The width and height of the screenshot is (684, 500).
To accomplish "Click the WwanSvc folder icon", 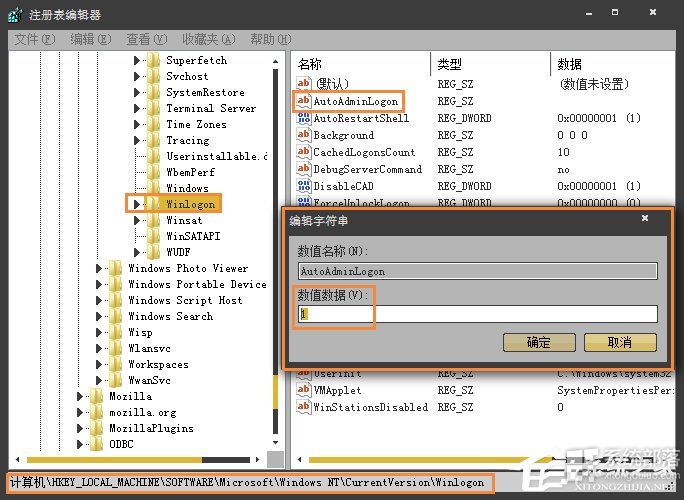I will click(x=115, y=380).
